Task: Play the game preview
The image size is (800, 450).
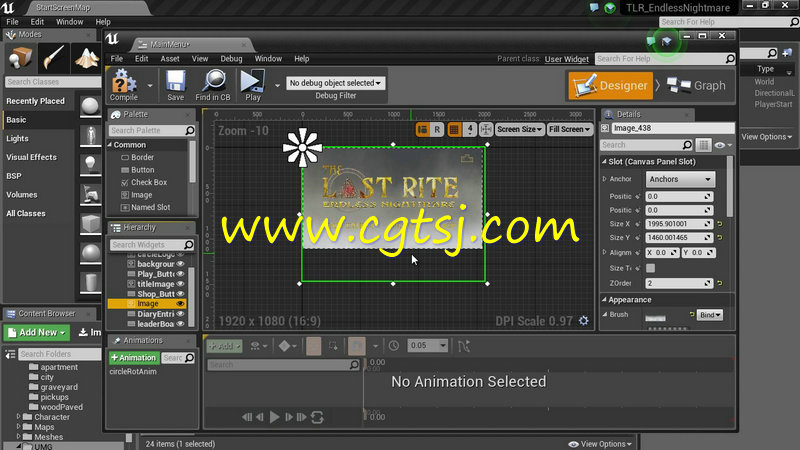Action: tap(253, 85)
